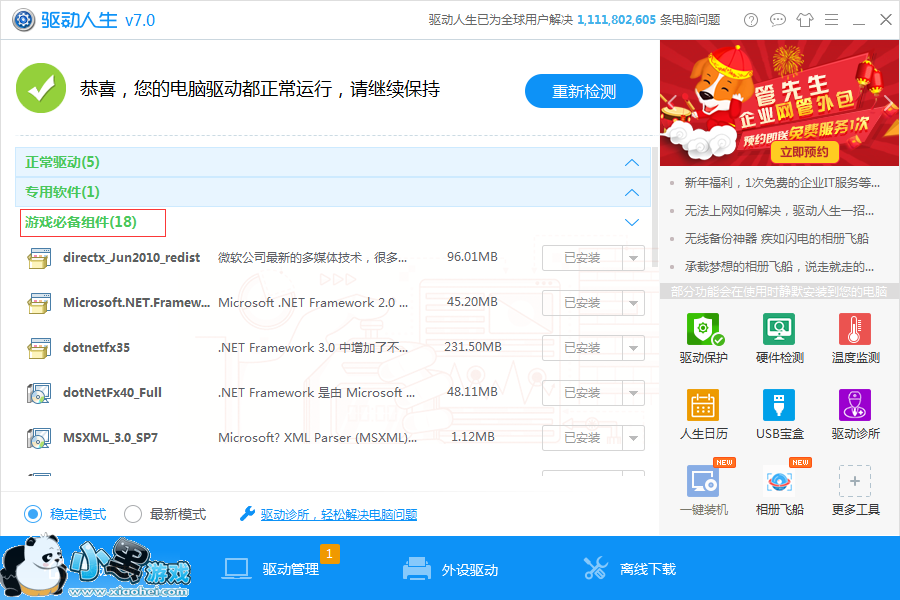The image size is (900, 600).
Task: Open the feedback chat bubble icon
Action: (778, 20)
